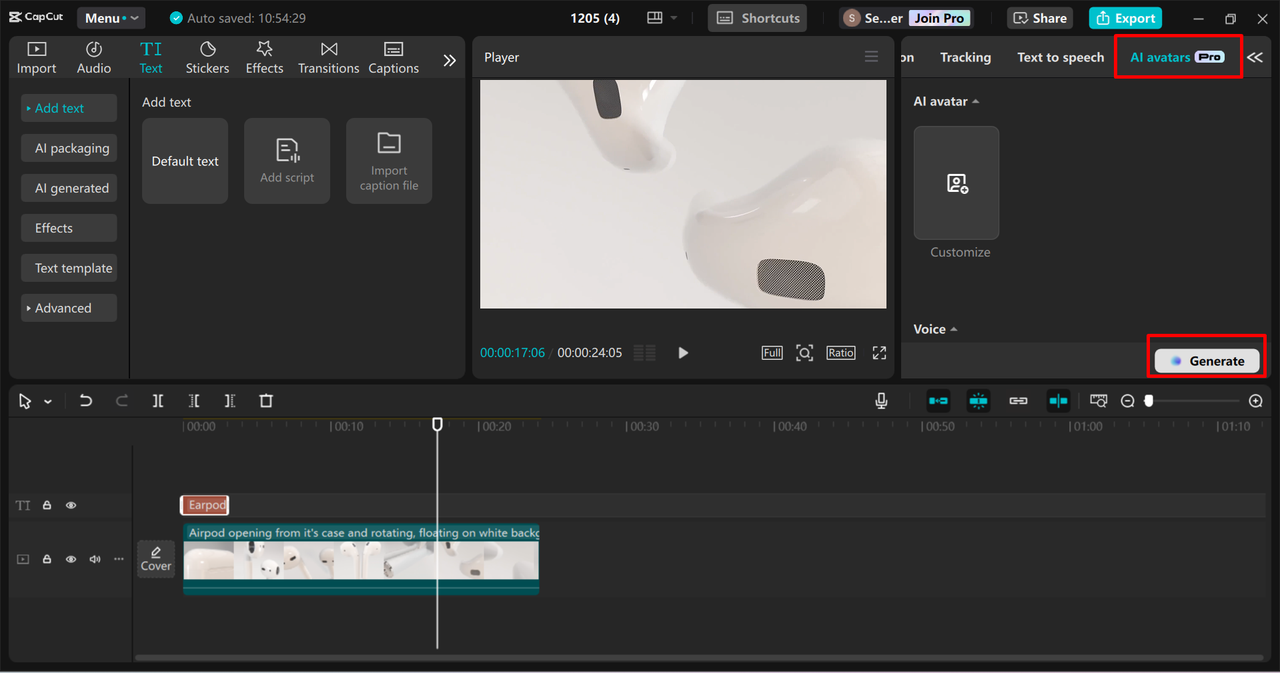Viewport: 1280px width, 673px height.
Task: Open the AI avatars tab
Action: (x=1177, y=57)
